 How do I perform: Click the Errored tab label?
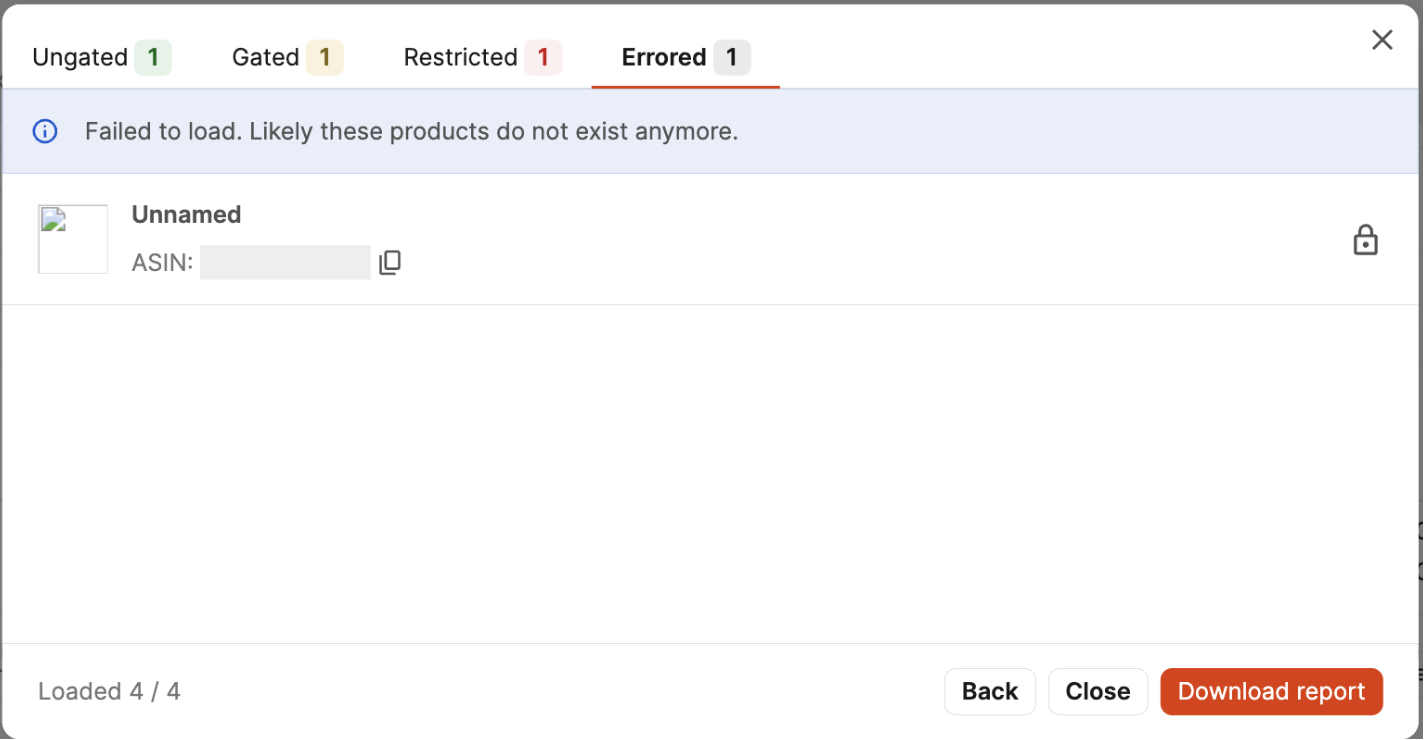tap(664, 58)
